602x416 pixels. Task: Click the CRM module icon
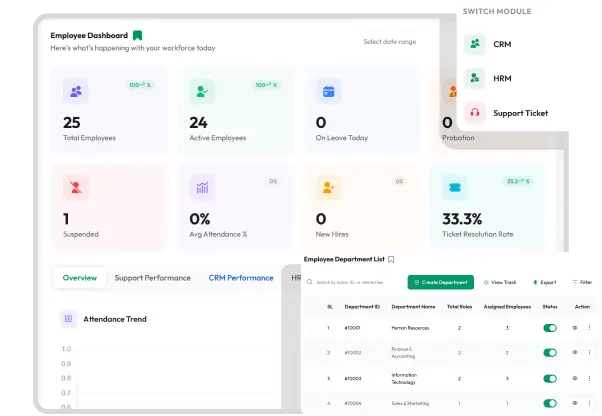click(475, 44)
